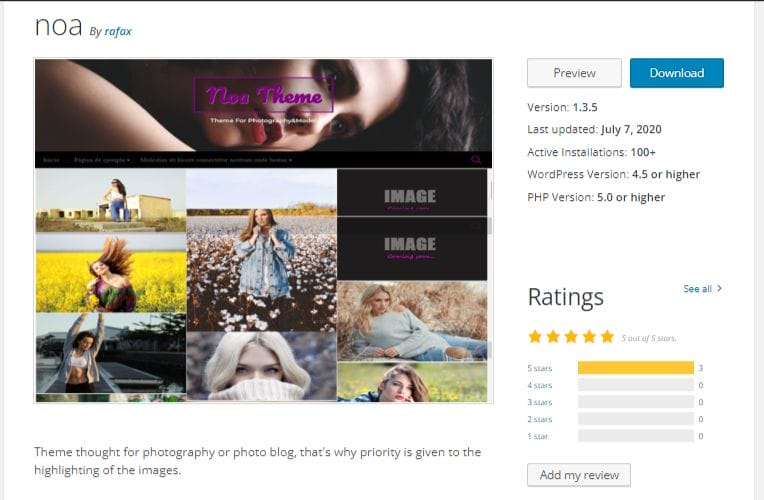Click the magenta search icon in theme preview
This screenshot has width=764, height=500.
point(476,159)
